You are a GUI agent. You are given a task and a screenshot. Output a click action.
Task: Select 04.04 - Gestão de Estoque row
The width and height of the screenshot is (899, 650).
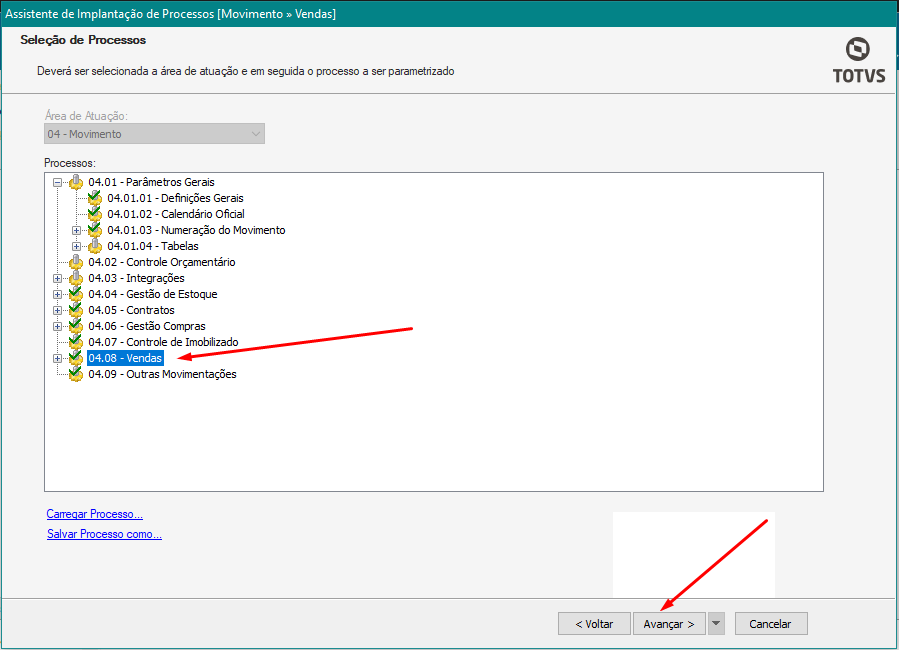coord(153,294)
